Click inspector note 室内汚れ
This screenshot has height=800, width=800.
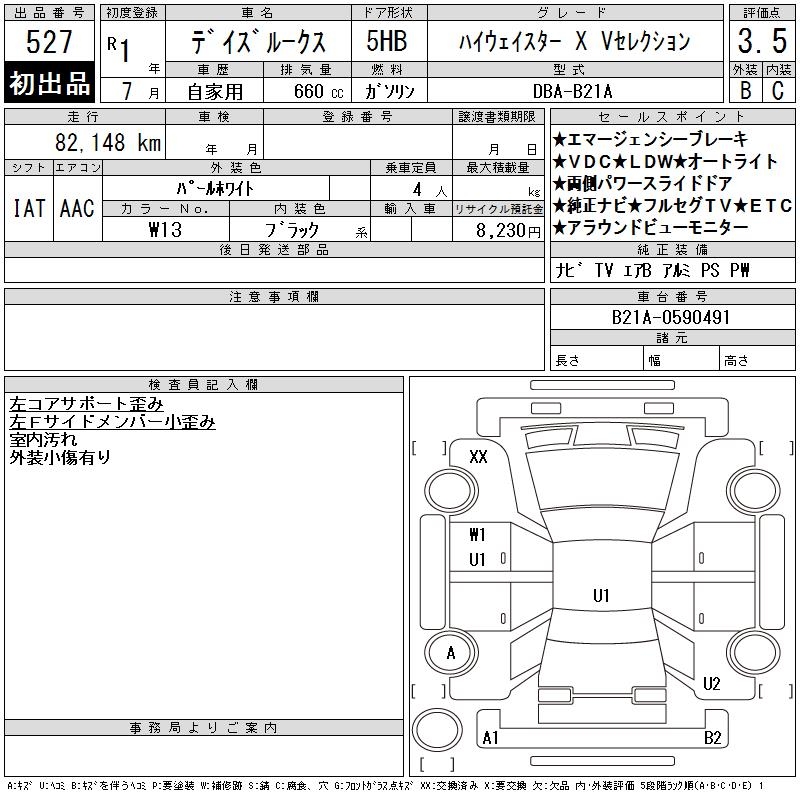(x=43, y=440)
